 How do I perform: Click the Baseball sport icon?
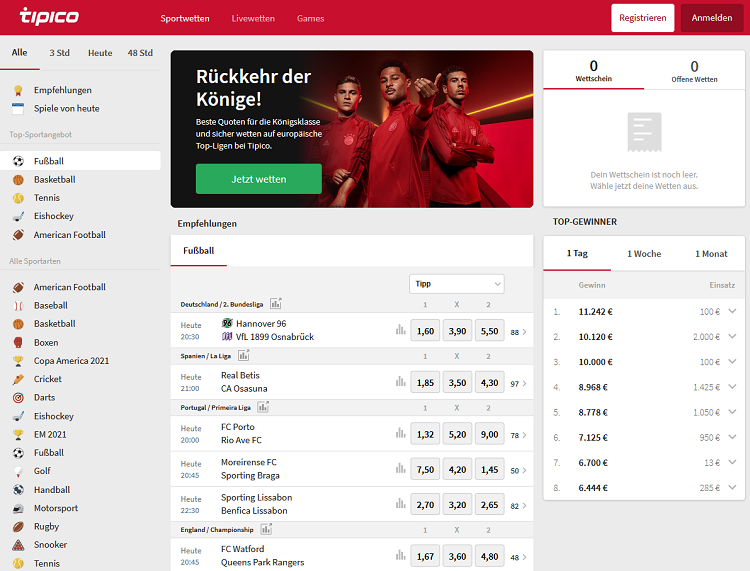pyautogui.click(x=18, y=306)
